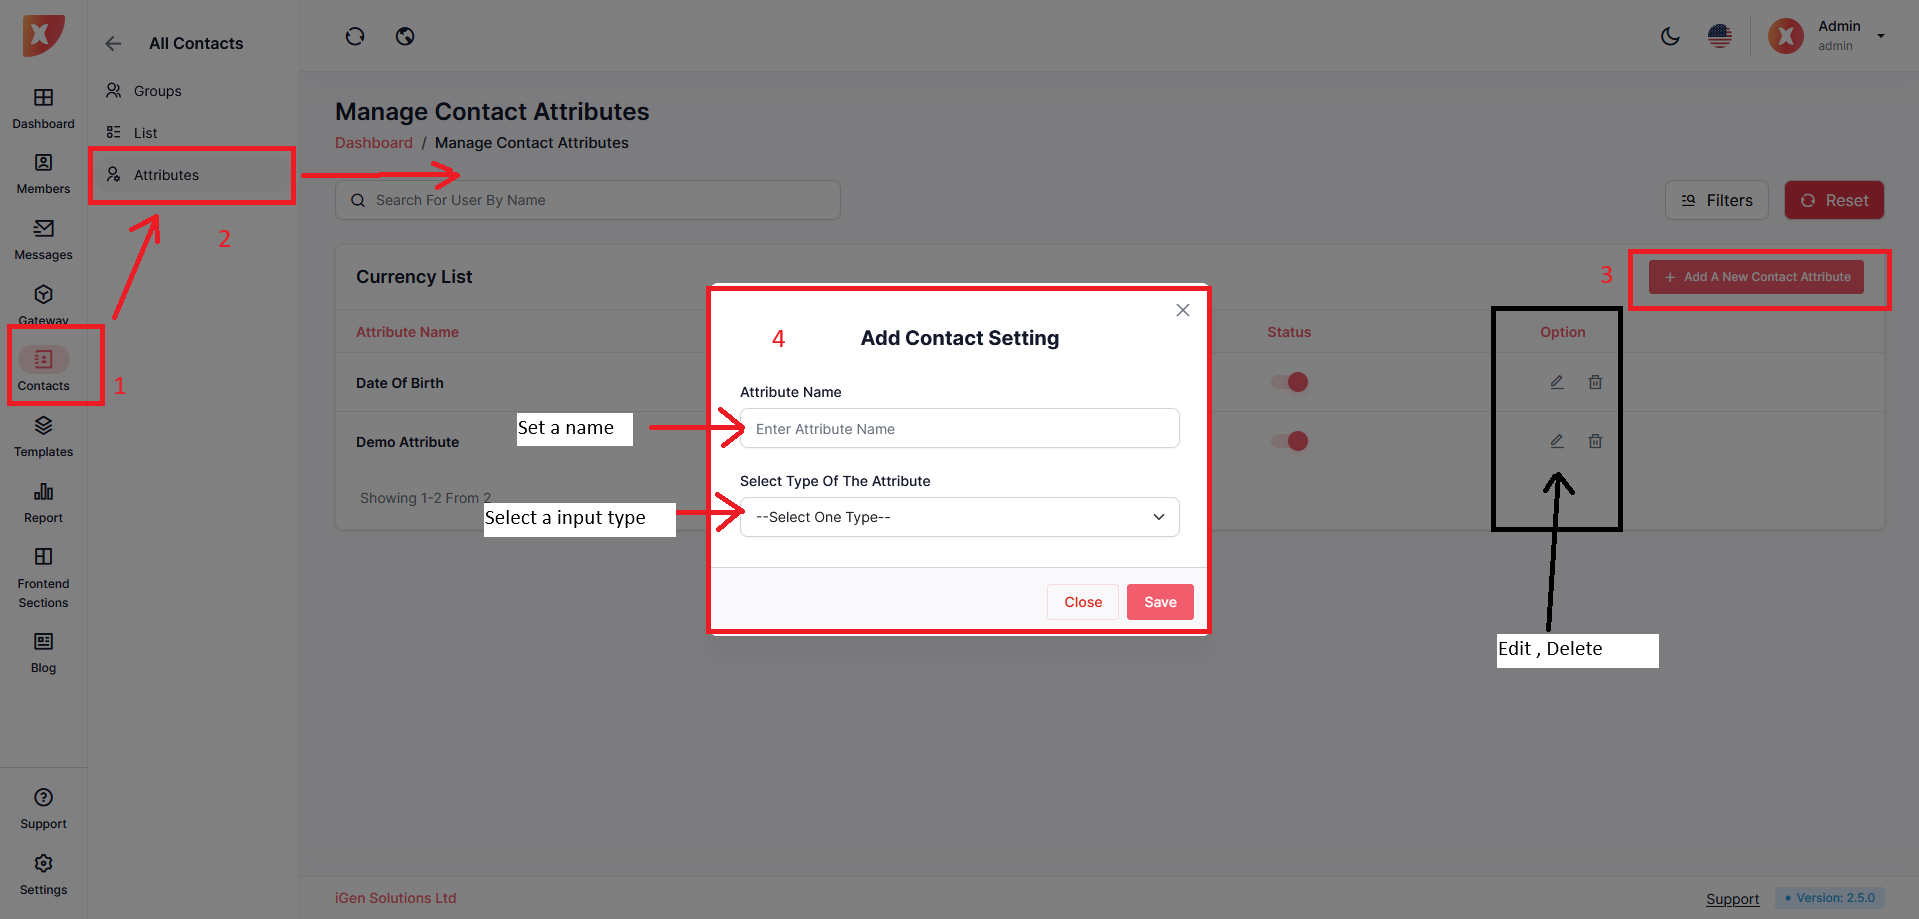The image size is (1919, 919).
Task: Click the refresh sync icon in header
Action: (355, 37)
